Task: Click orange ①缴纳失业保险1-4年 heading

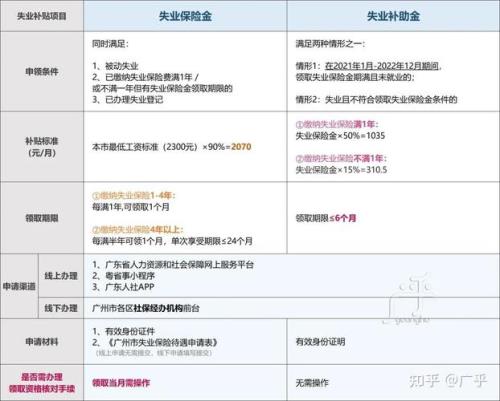Action: pyautogui.click(x=134, y=195)
